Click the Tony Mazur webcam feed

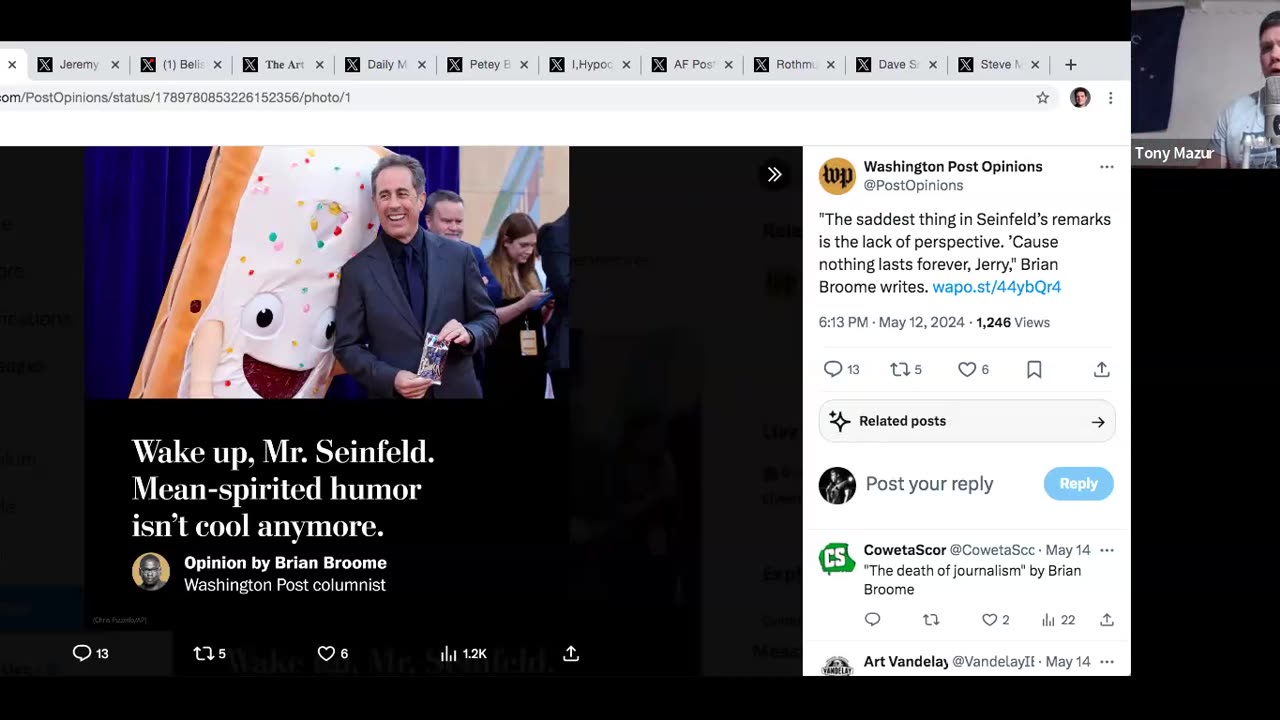(1205, 84)
